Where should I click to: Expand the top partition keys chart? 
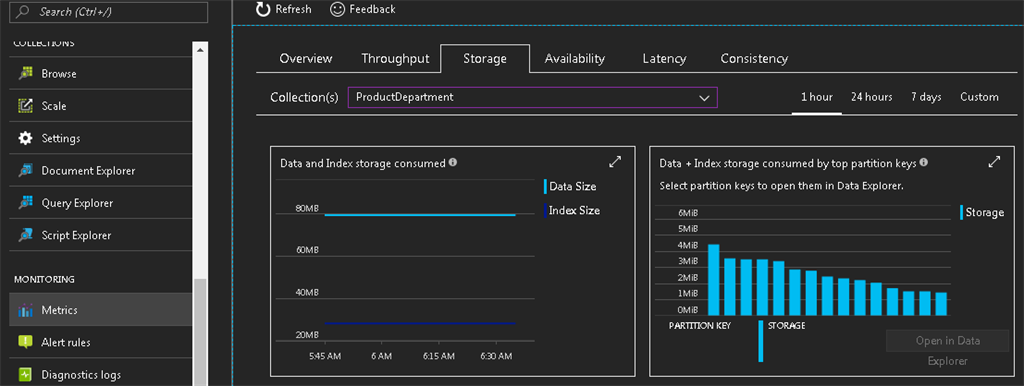pos(994,162)
